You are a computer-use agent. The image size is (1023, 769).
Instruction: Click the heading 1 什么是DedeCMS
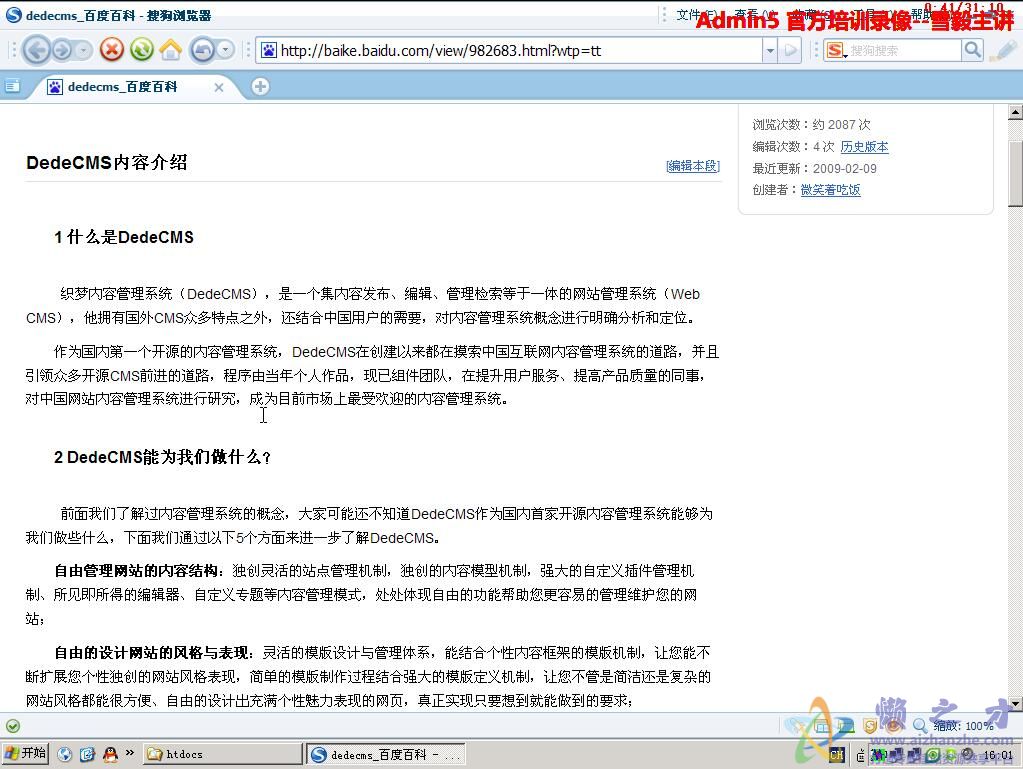[124, 237]
